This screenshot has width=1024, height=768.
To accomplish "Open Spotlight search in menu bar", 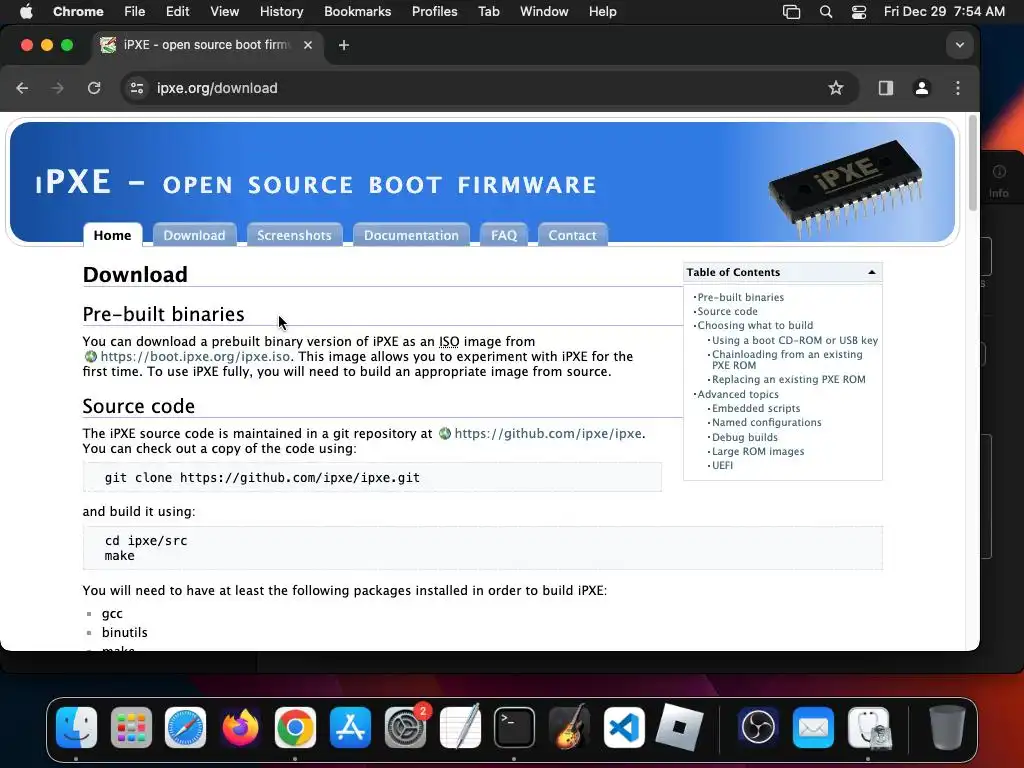I will click(x=825, y=11).
